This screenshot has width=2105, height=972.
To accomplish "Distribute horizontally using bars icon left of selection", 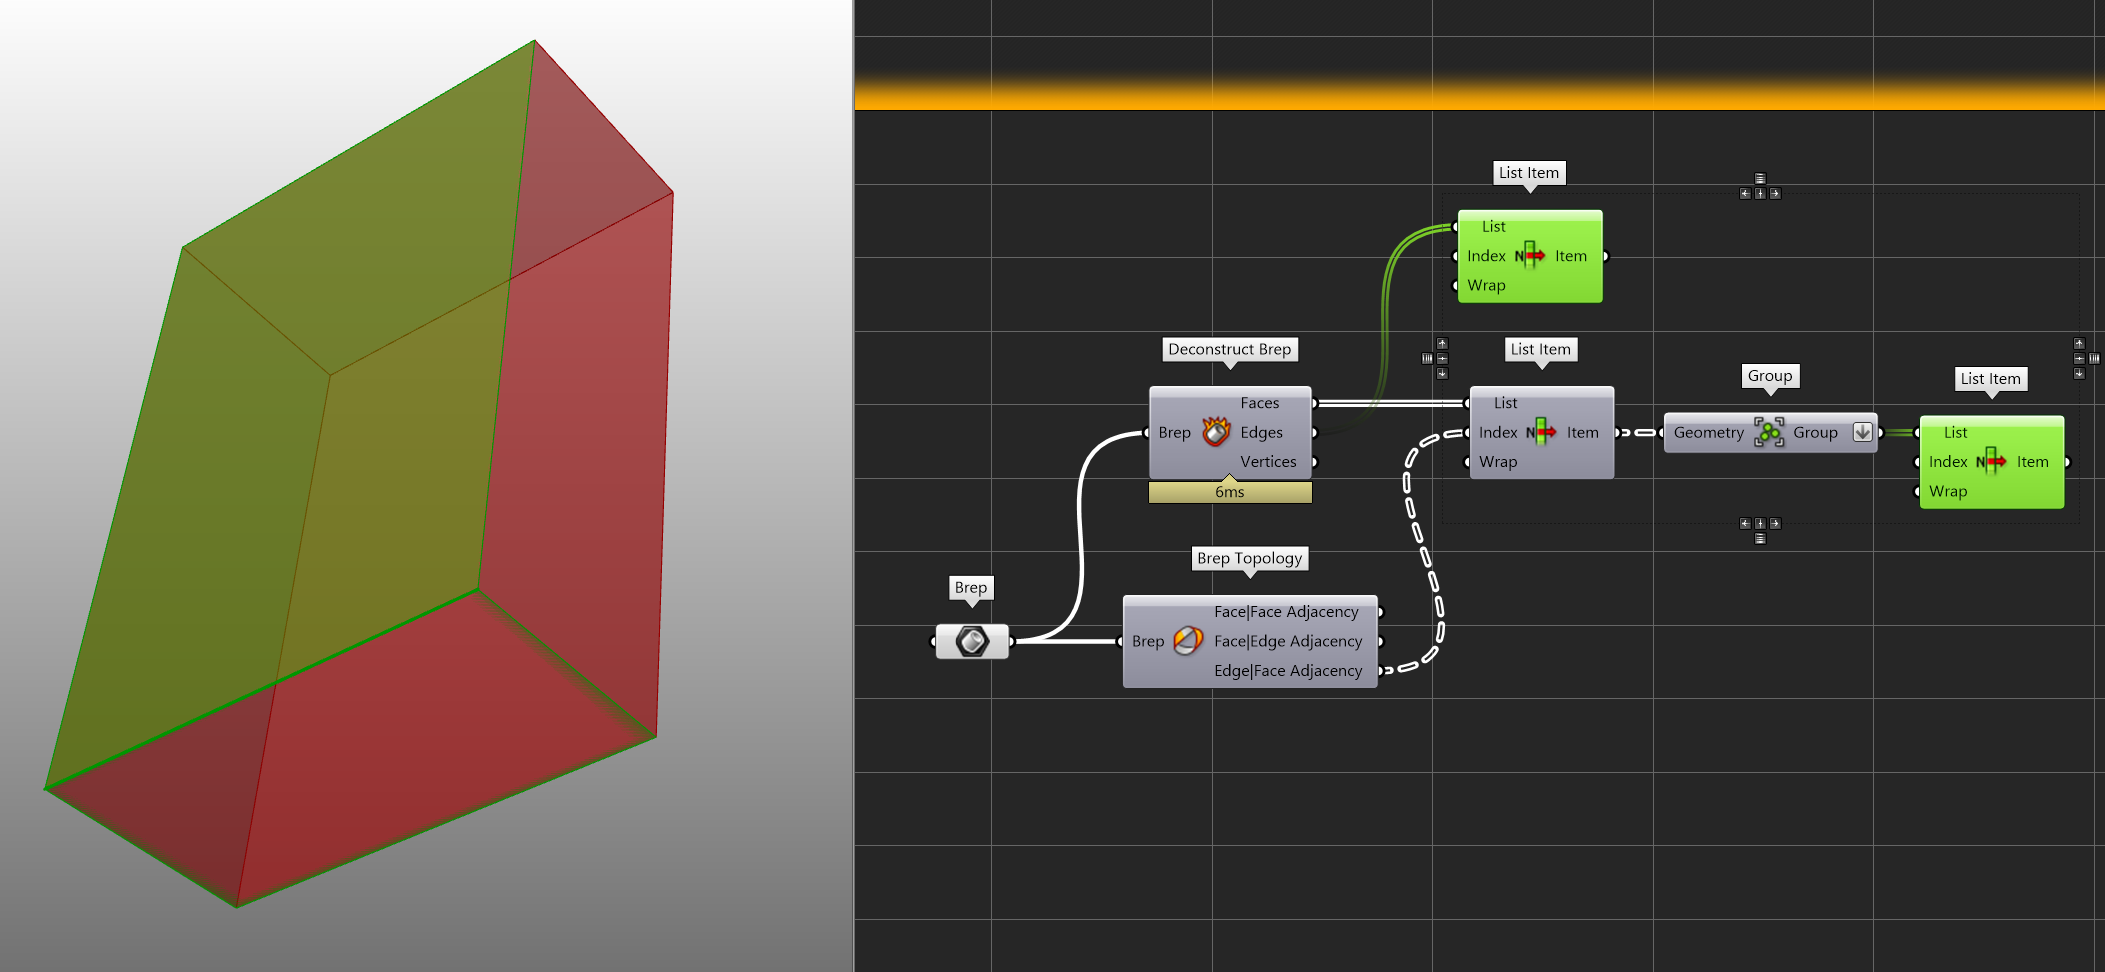I will coord(1427,358).
